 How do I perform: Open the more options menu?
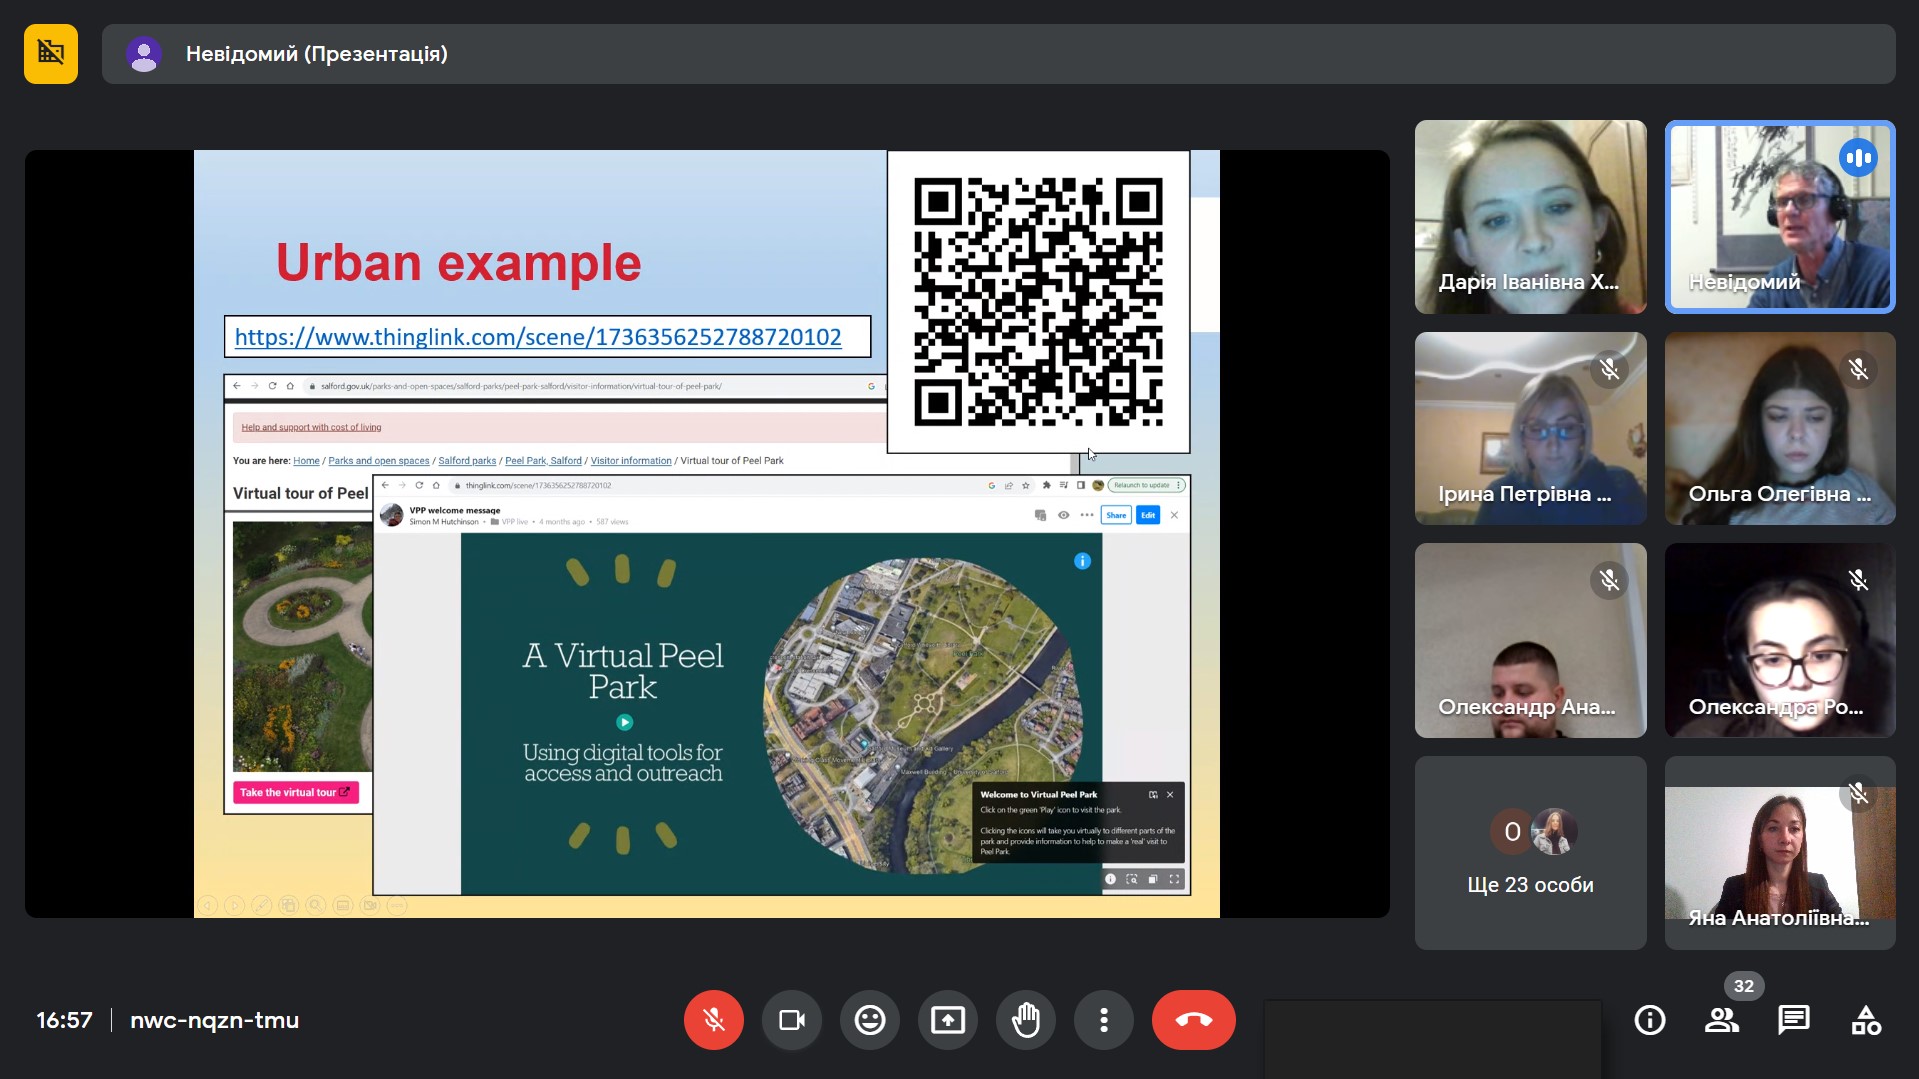click(1104, 1020)
